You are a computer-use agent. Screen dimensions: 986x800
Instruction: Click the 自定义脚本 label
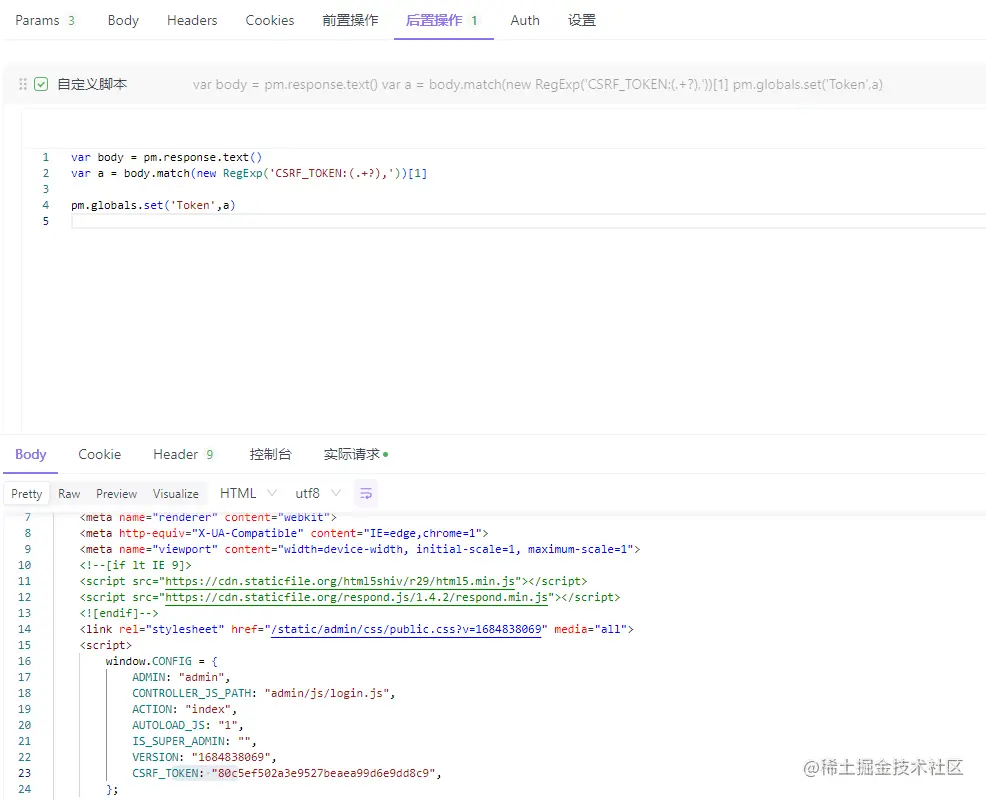pos(92,84)
